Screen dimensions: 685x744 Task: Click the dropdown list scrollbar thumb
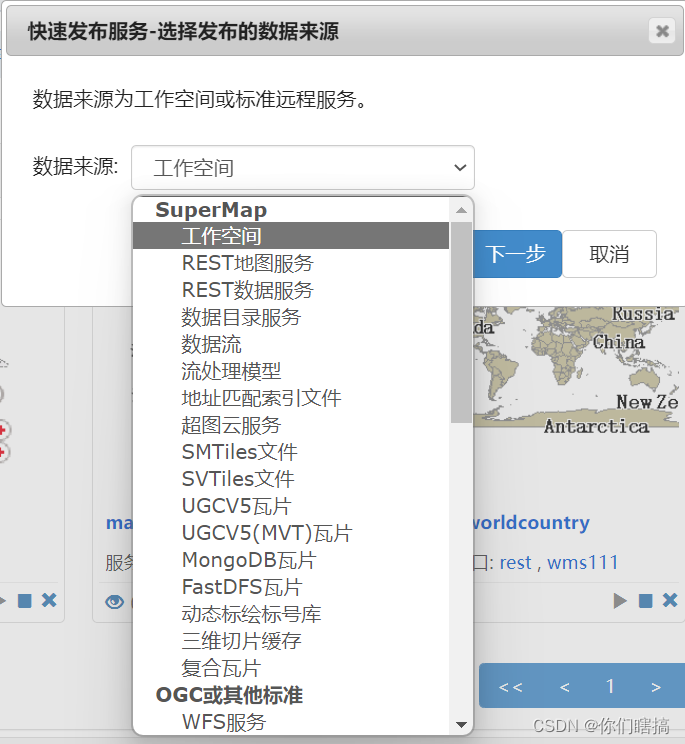(x=461, y=322)
